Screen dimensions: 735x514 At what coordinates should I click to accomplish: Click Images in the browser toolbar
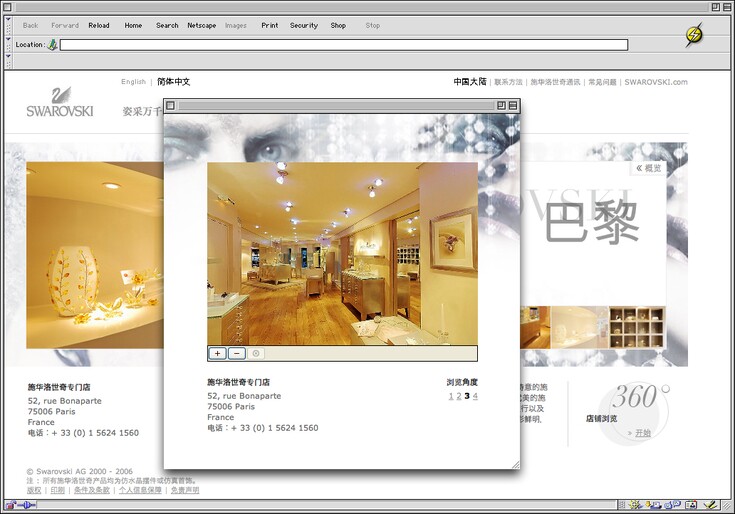pyautogui.click(x=235, y=25)
